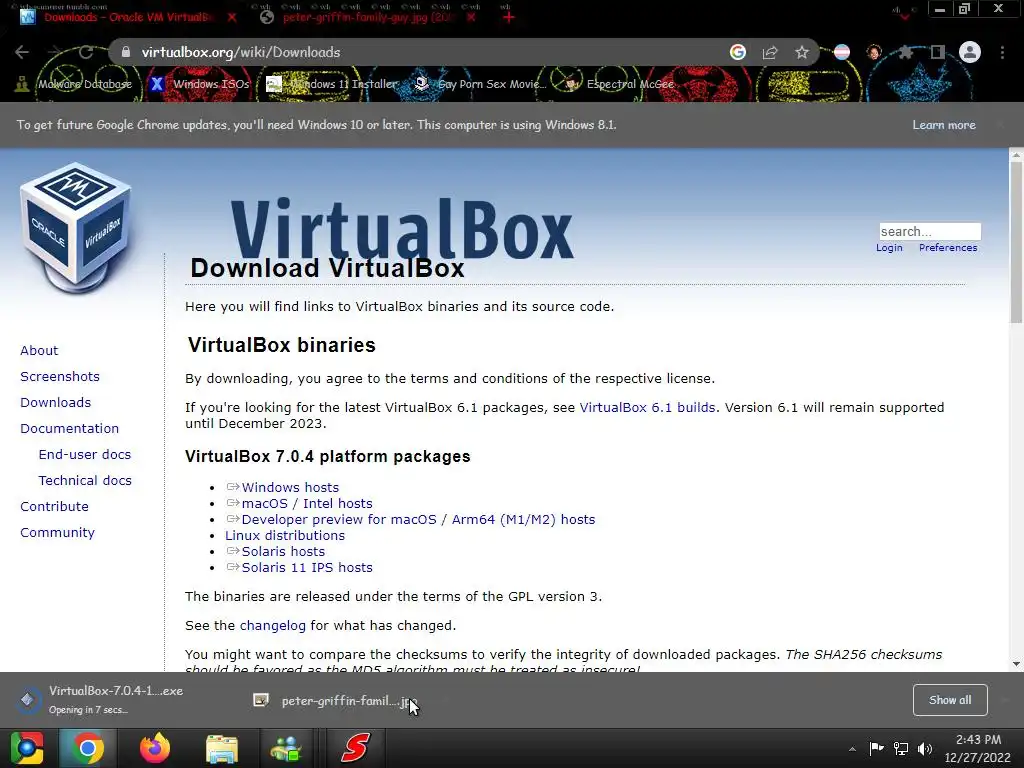Screen dimensions: 1024x768
Task: Show hidden tray icons arrow
Action: point(852,749)
